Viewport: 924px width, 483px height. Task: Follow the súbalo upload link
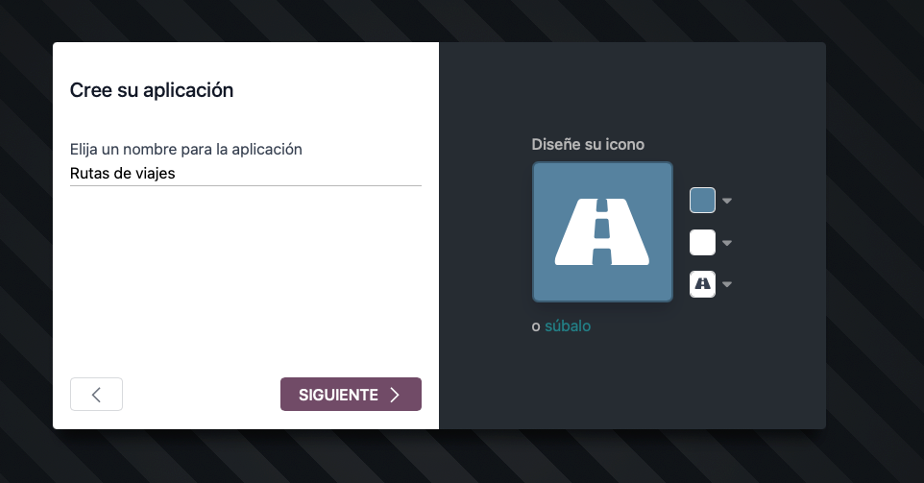pos(567,326)
